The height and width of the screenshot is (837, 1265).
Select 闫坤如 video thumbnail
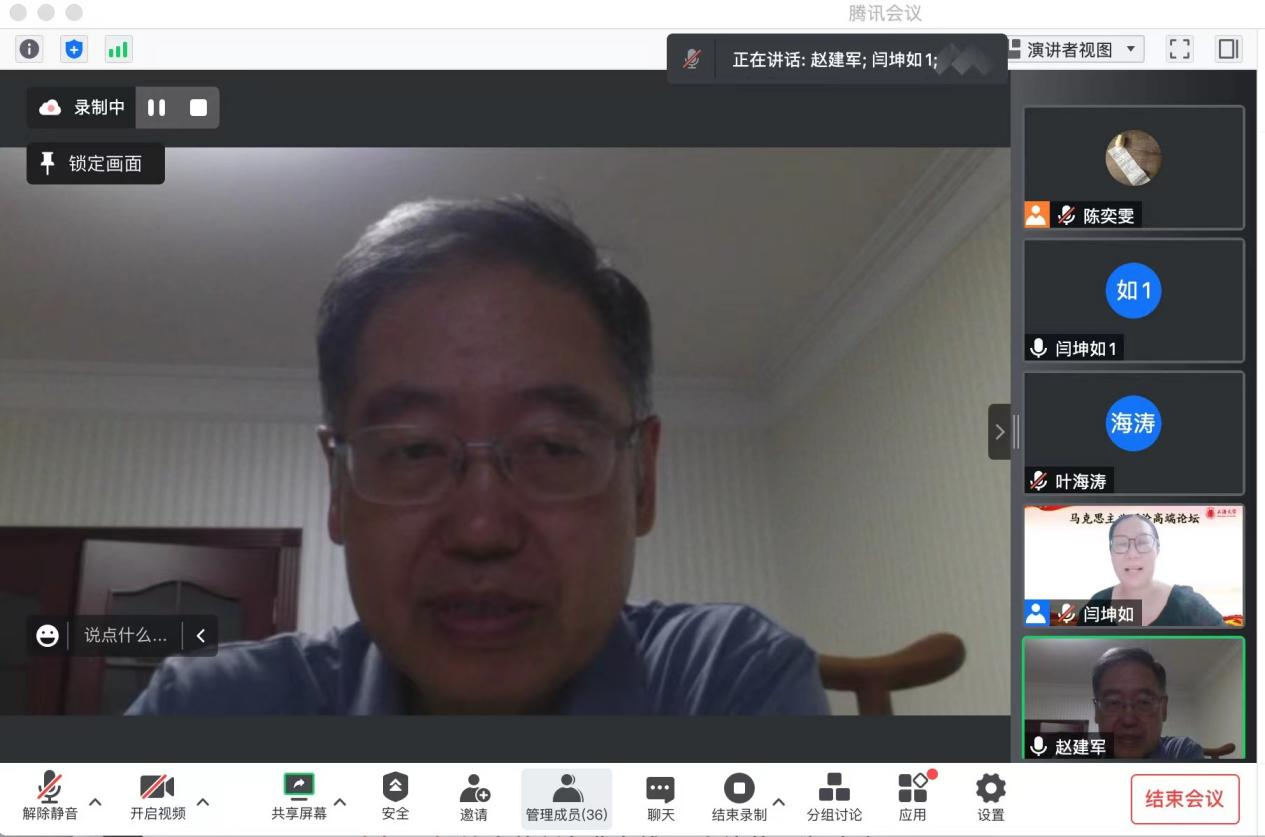(1133, 565)
